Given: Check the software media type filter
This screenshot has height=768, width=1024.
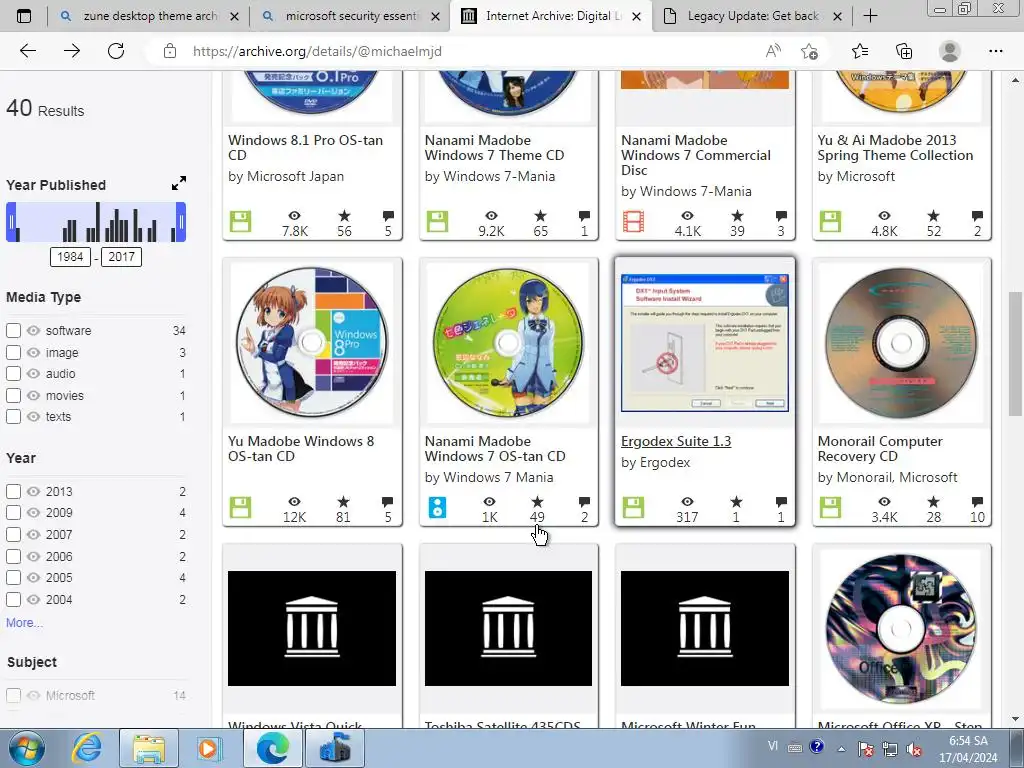Looking at the screenshot, I should tap(14, 330).
